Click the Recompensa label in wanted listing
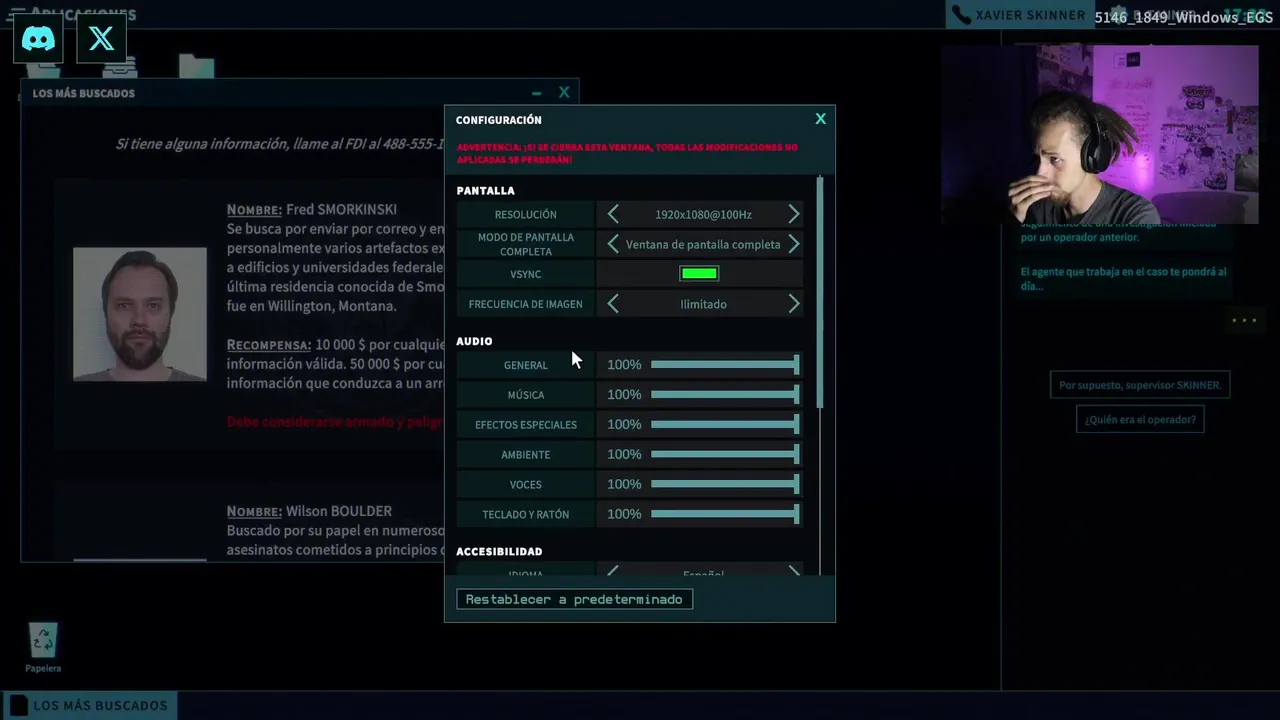This screenshot has width=1280, height=720. point(268,345)
